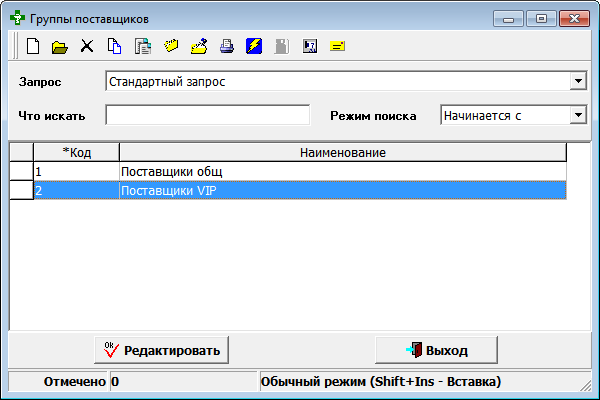Sort by the *Код column header
The height and width of the screenshot is (400, 600).
(x=77, y=152)
